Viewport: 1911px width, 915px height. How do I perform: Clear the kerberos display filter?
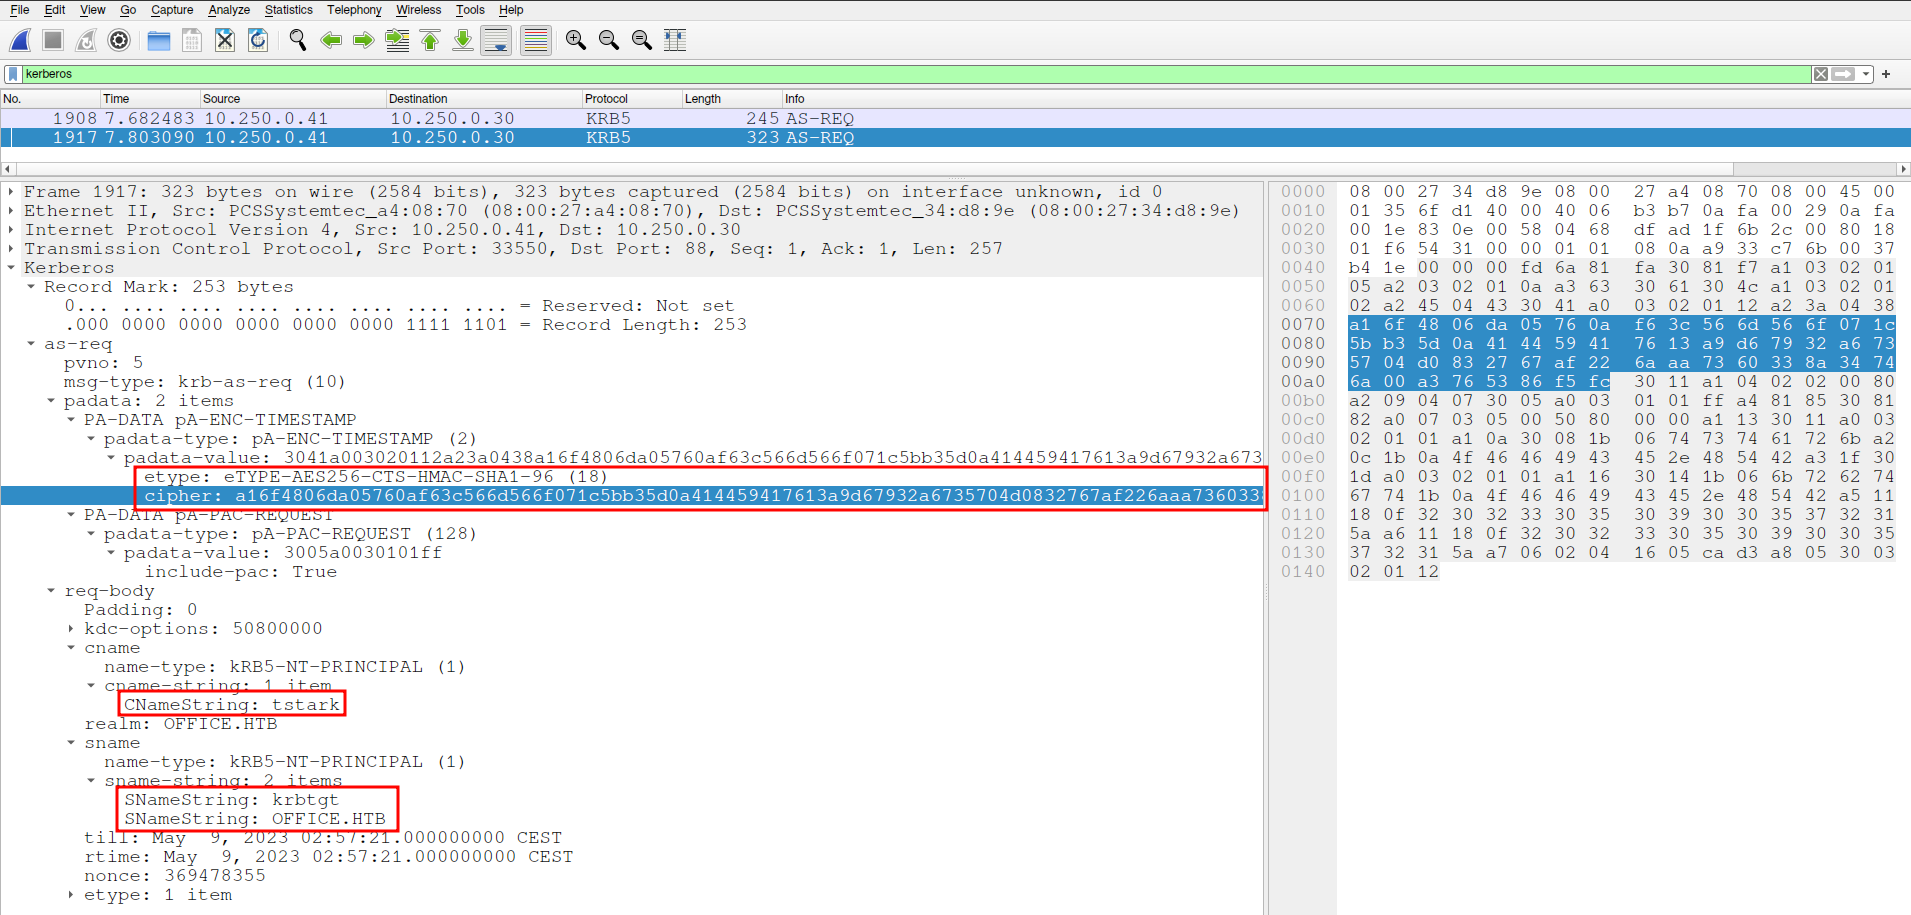[1821, 74]
